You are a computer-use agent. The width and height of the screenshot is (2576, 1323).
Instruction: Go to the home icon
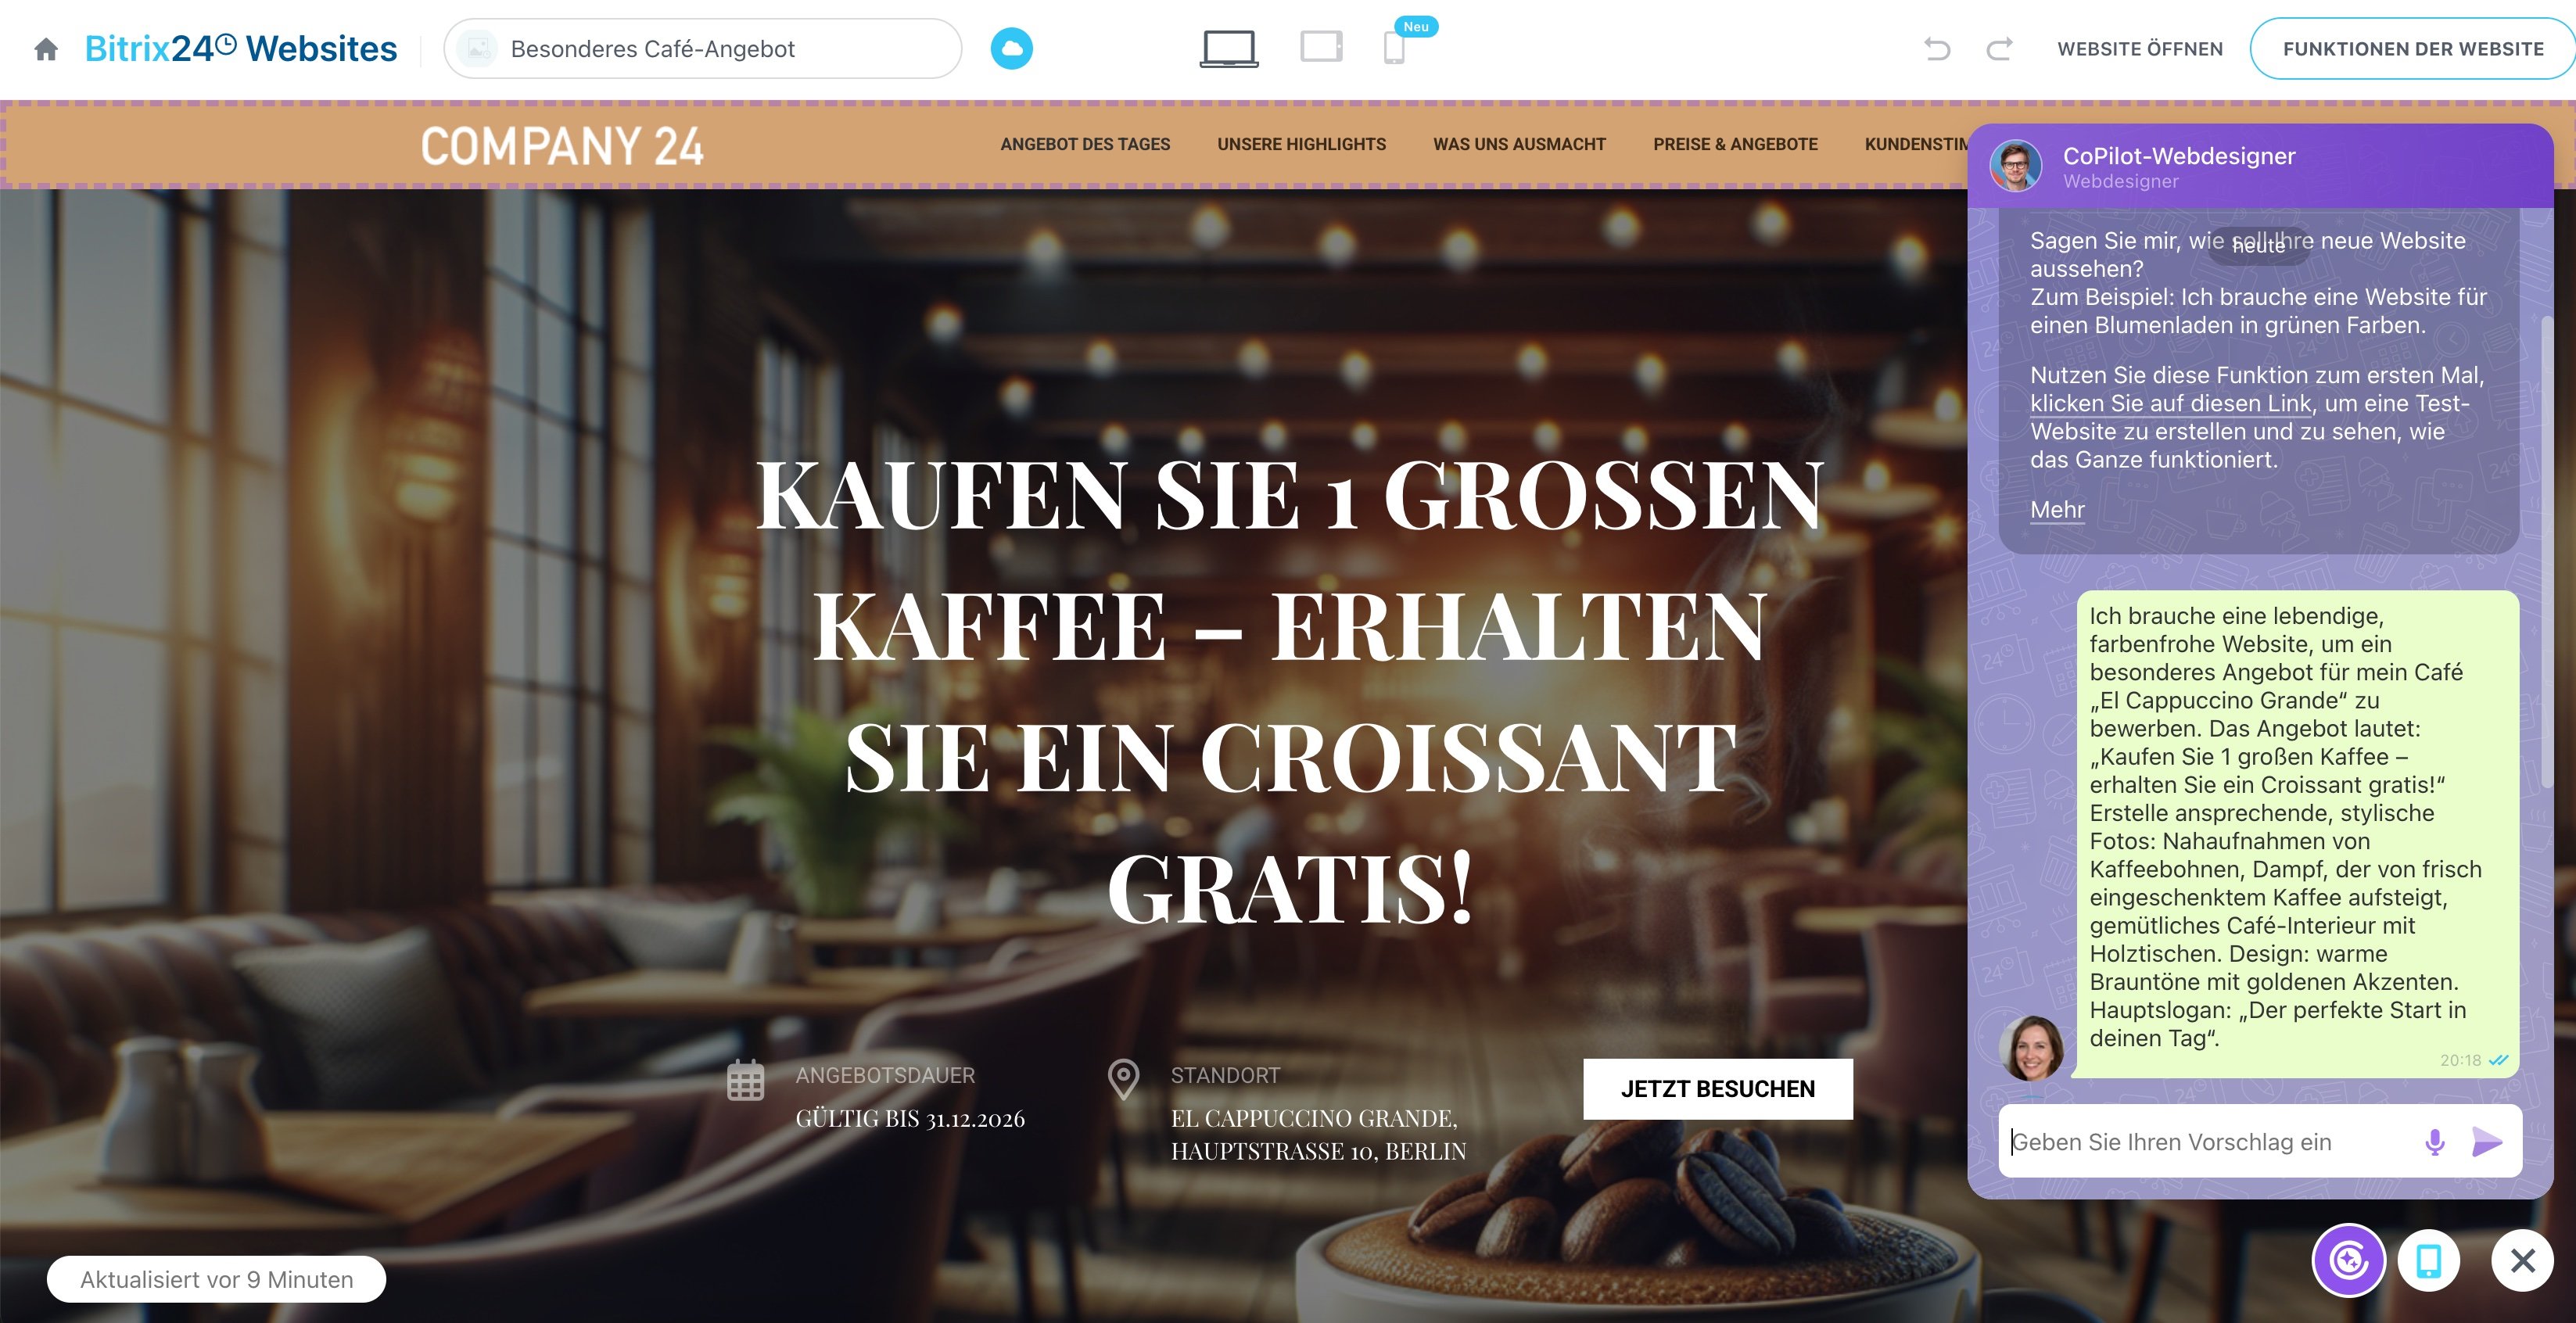[46, 49]
